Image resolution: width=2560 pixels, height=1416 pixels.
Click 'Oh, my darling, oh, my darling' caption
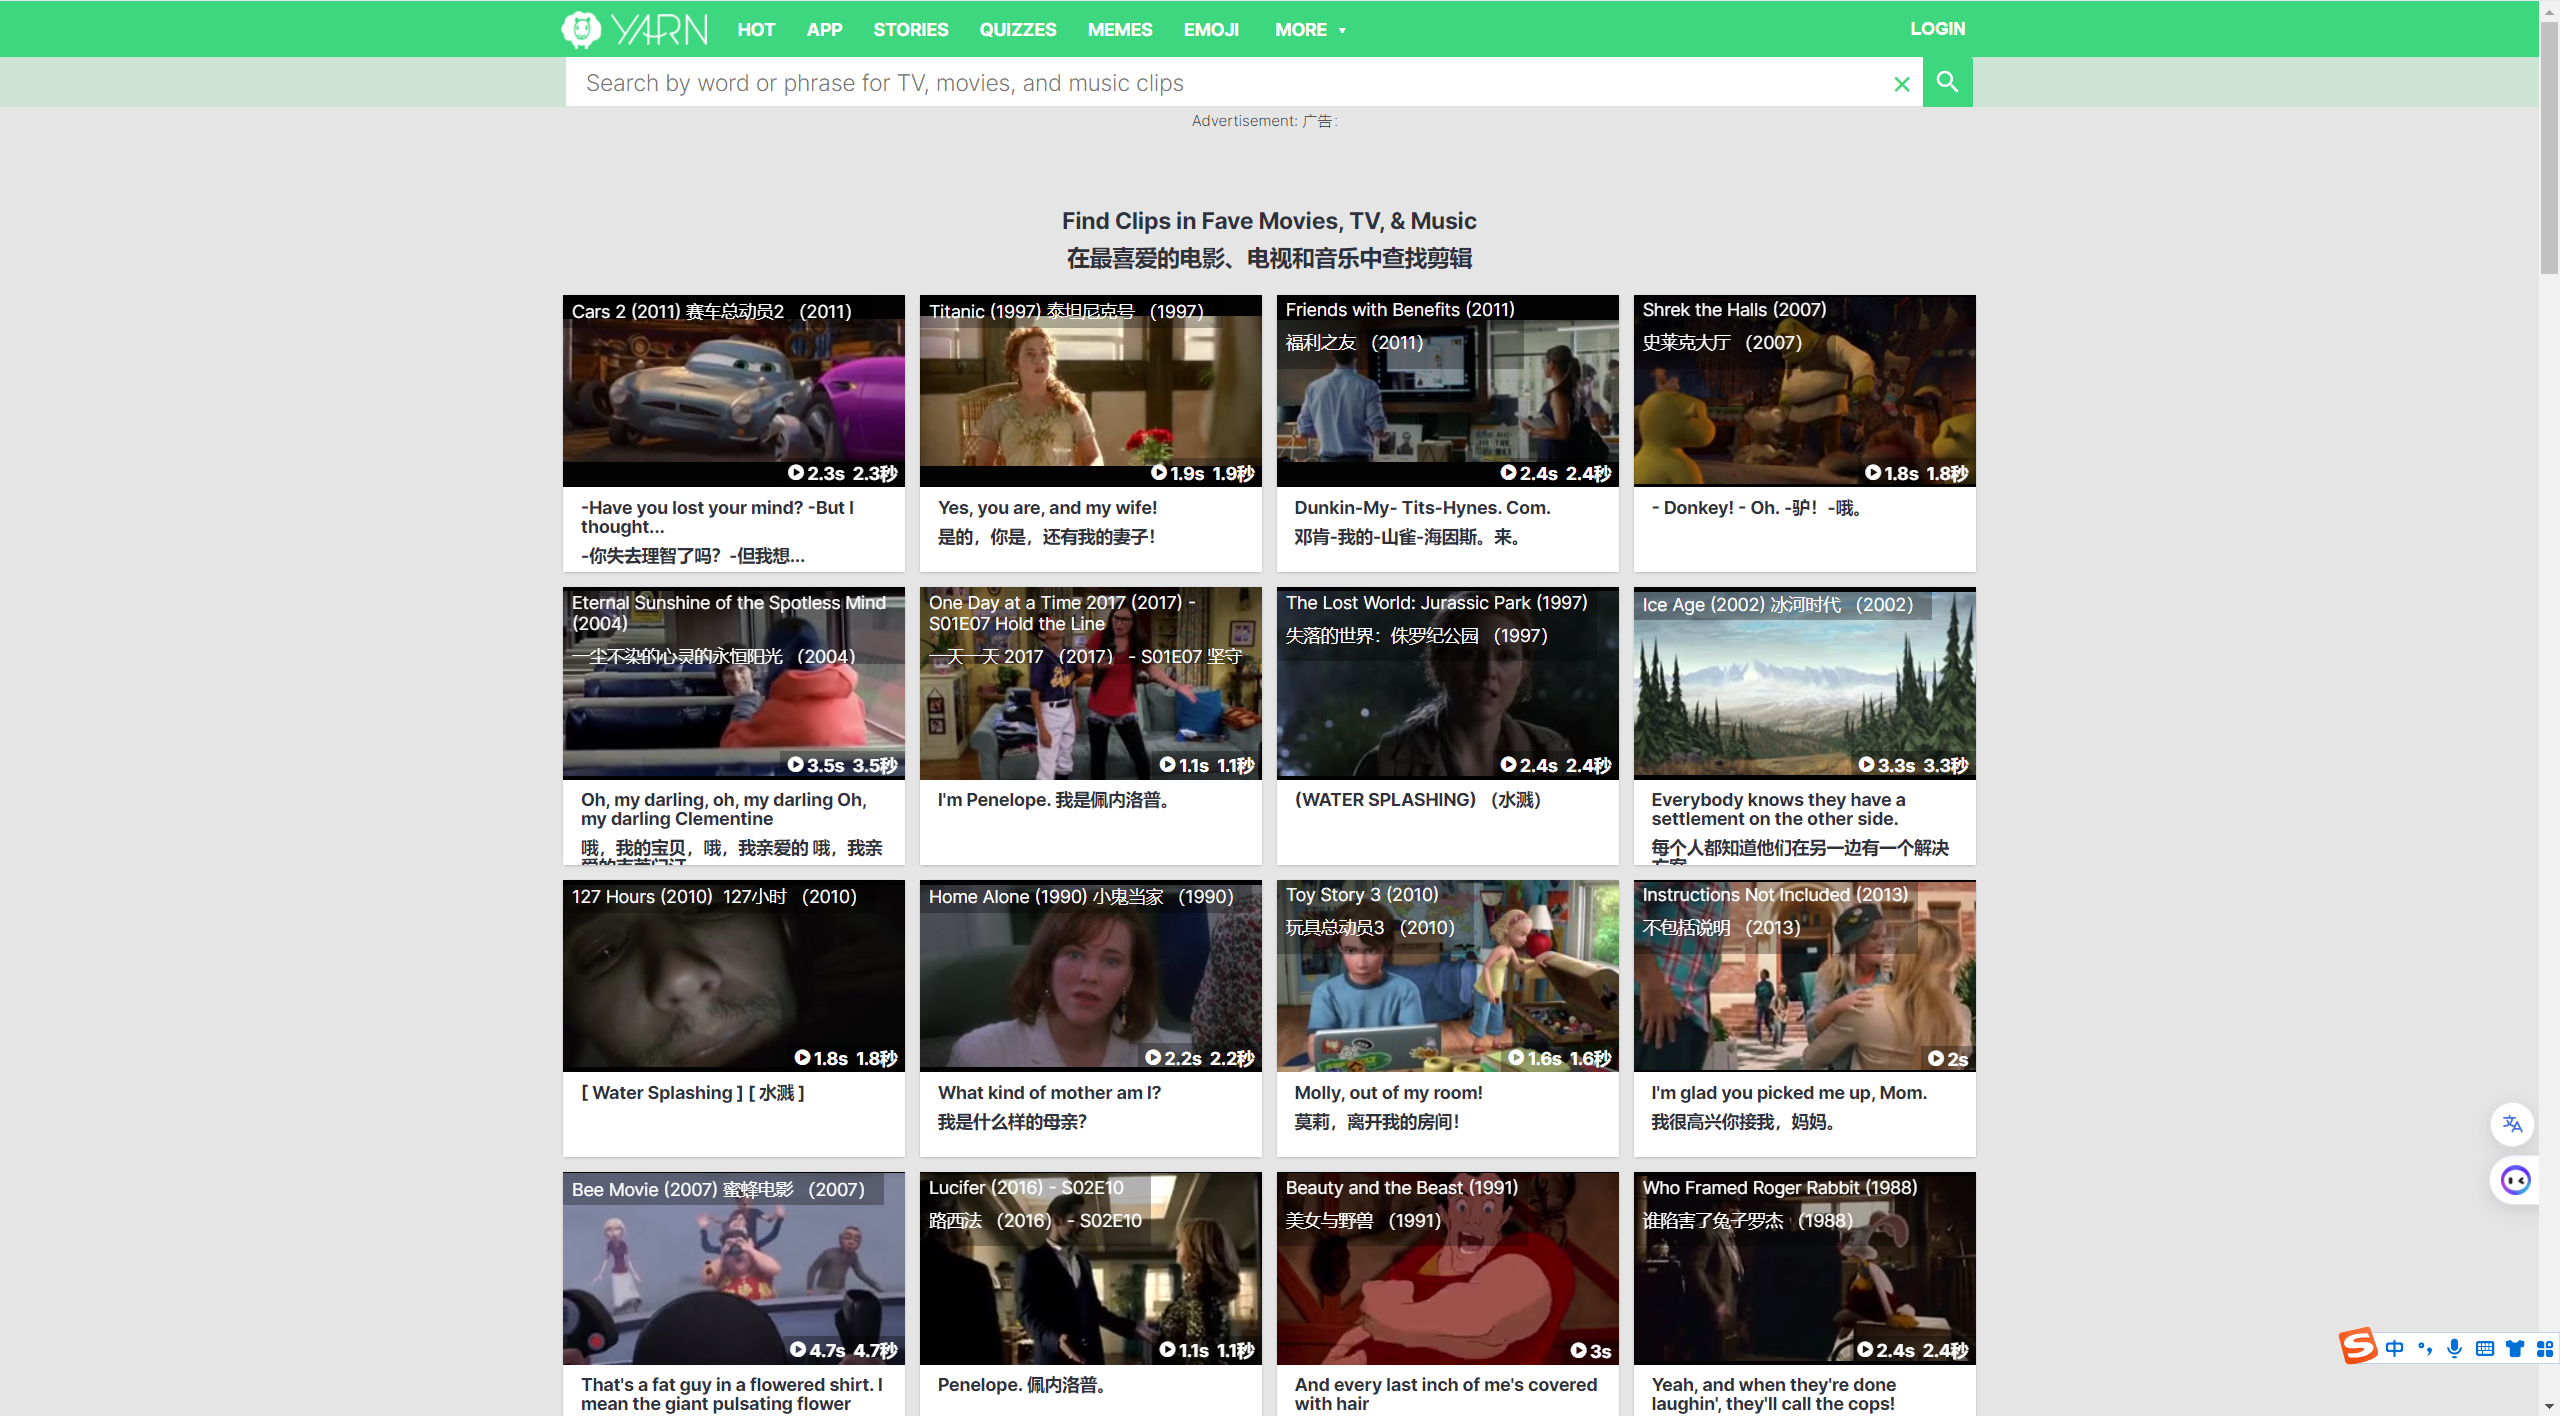724,809
